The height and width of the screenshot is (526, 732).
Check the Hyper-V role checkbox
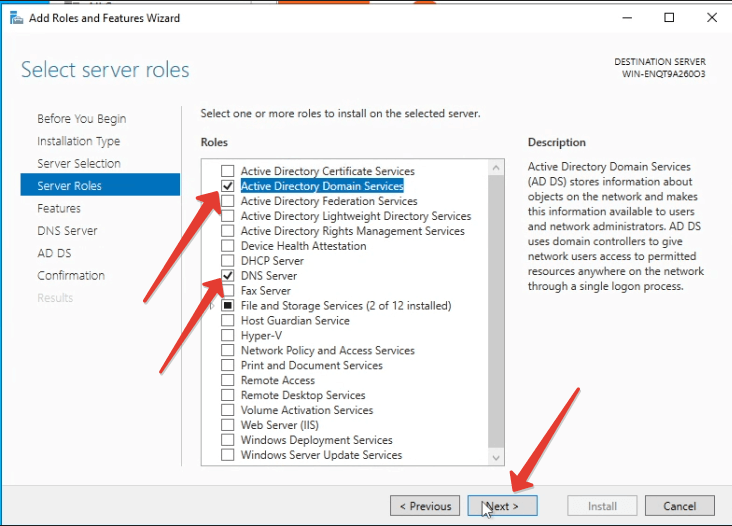227,335
